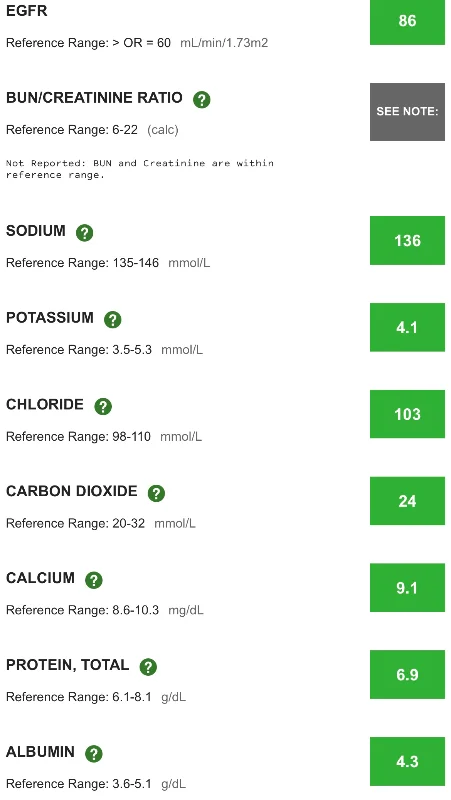Click the EGFR test name heading

pos(27,11)
